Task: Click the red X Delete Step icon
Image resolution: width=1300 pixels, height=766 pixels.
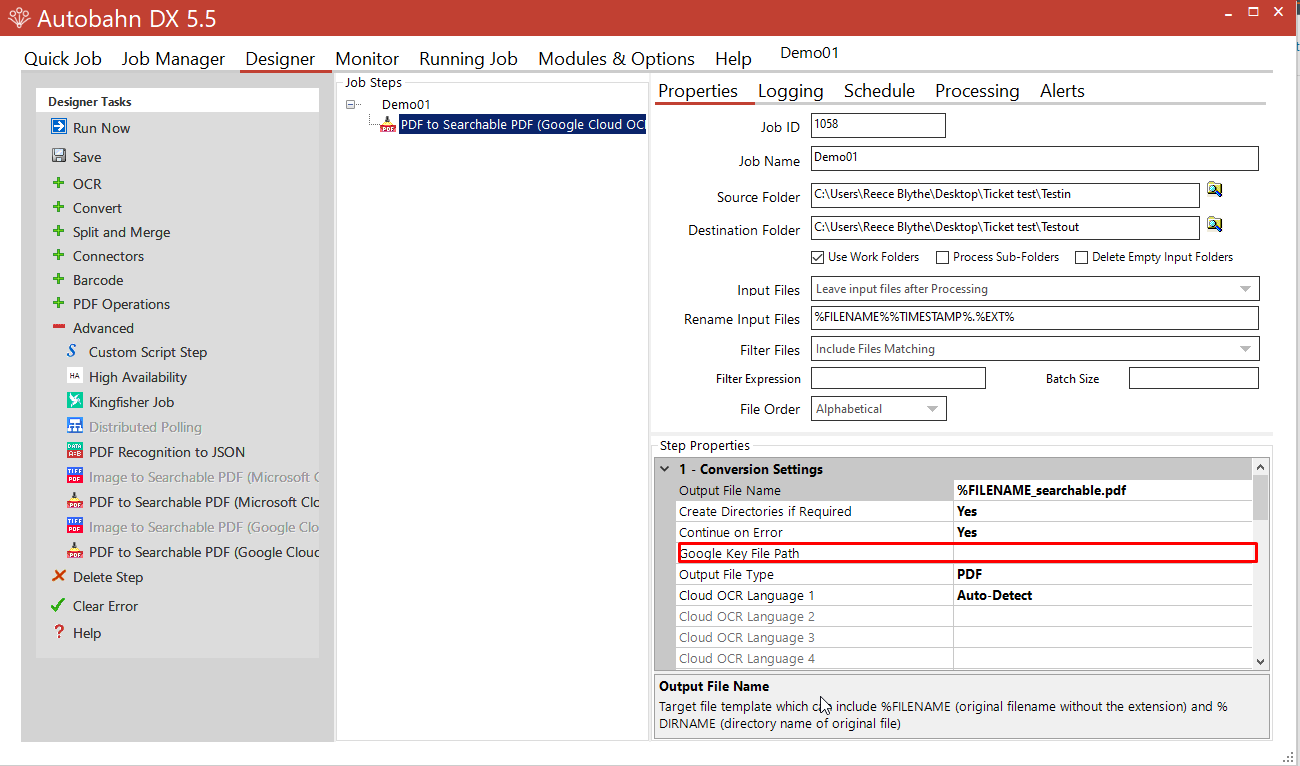Action: coord(59,577)
